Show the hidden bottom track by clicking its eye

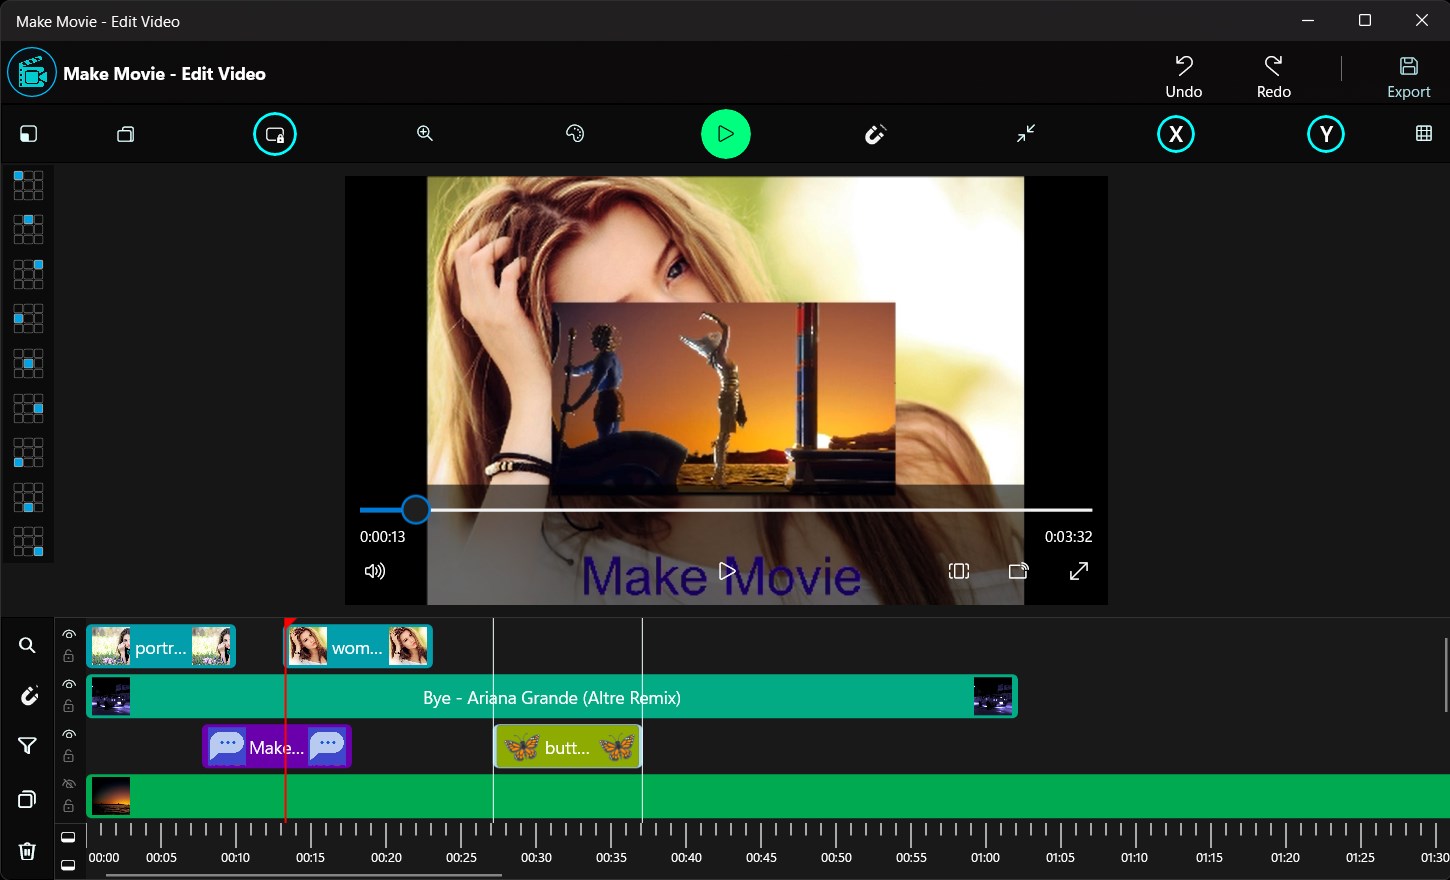point(69,784)
